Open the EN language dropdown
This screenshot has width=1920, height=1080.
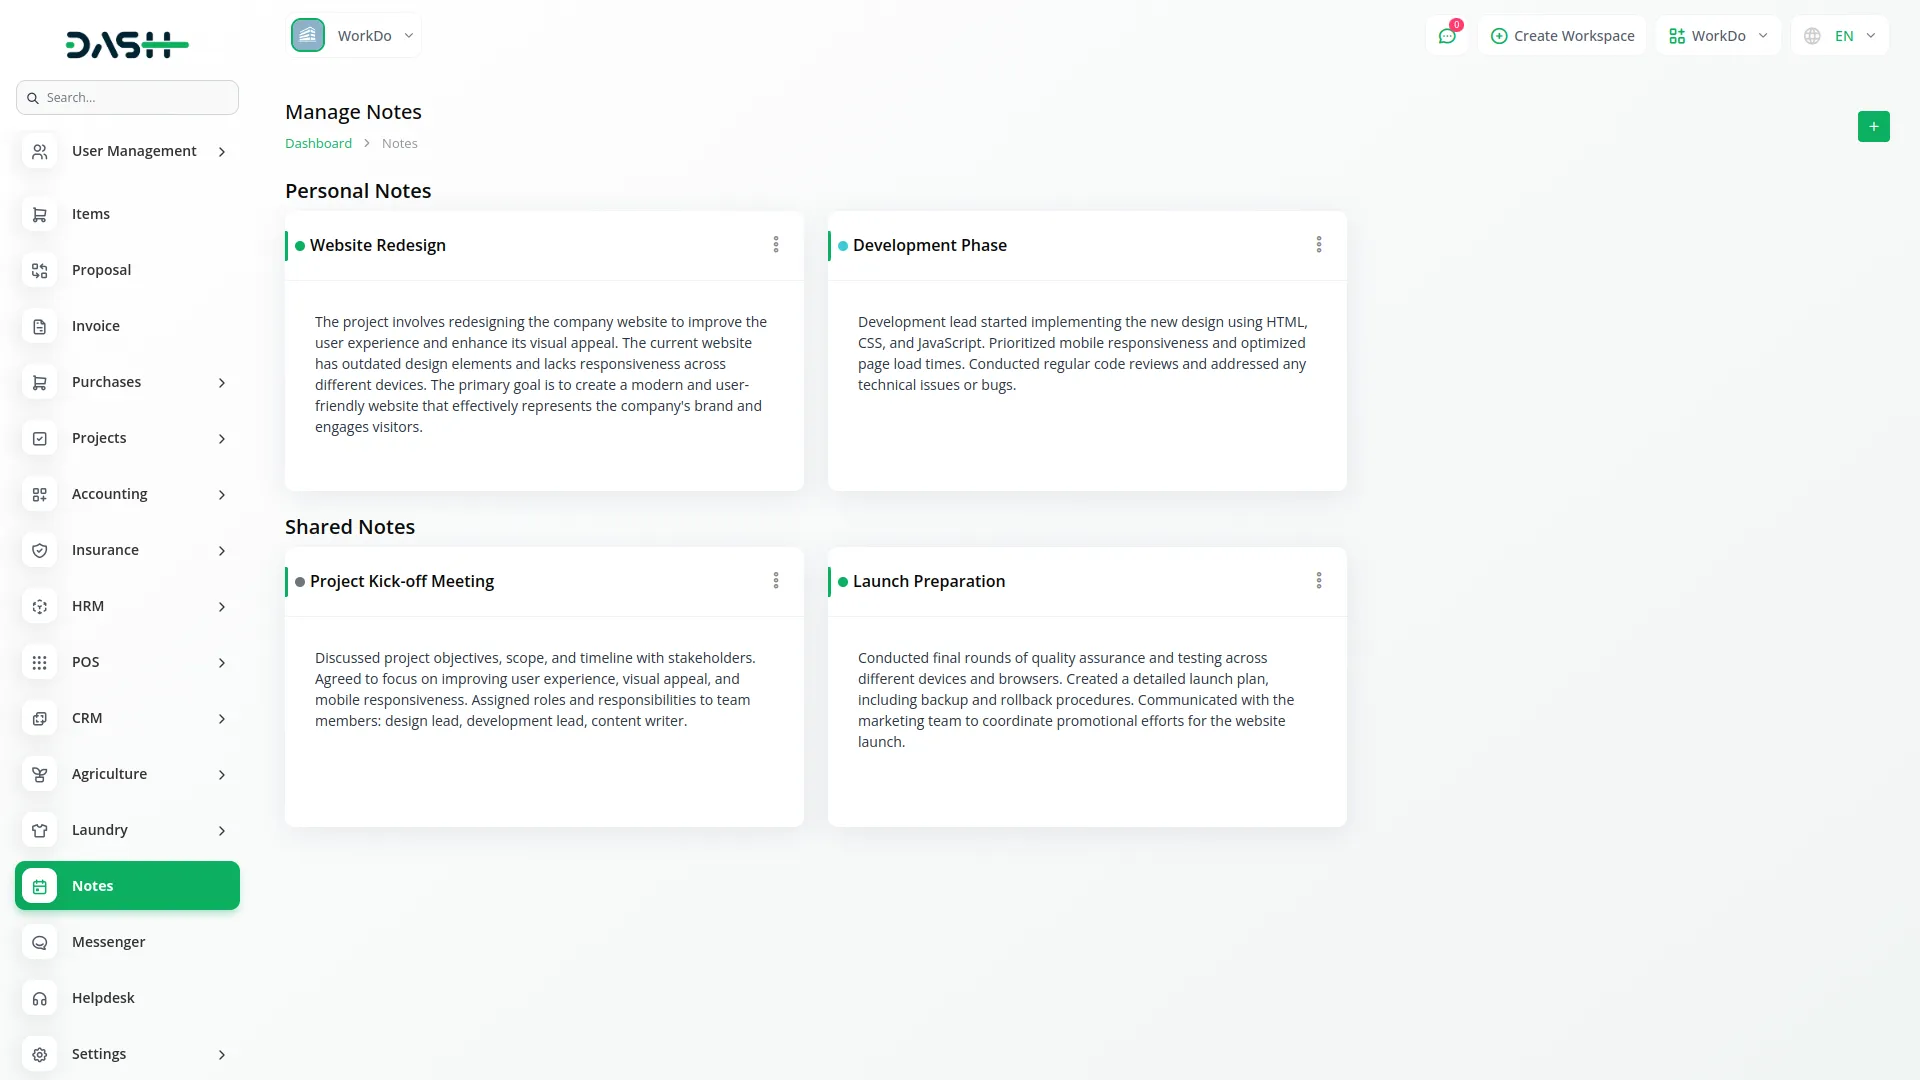coord(1841,36)
